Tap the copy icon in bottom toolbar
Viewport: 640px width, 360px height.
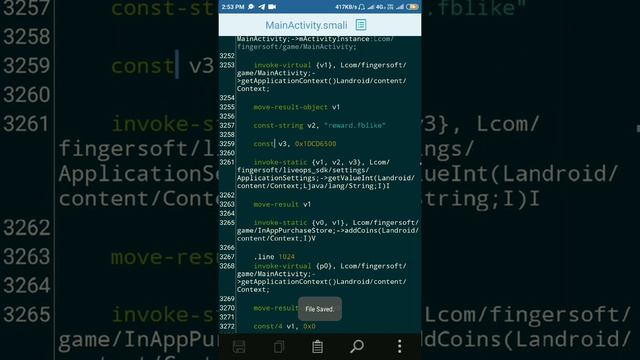pos(279,347)
